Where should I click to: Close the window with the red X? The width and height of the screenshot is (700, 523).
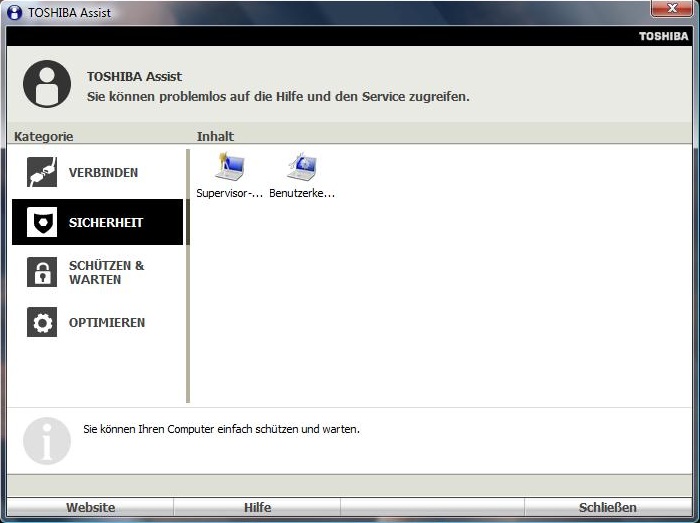pos(672,8)
